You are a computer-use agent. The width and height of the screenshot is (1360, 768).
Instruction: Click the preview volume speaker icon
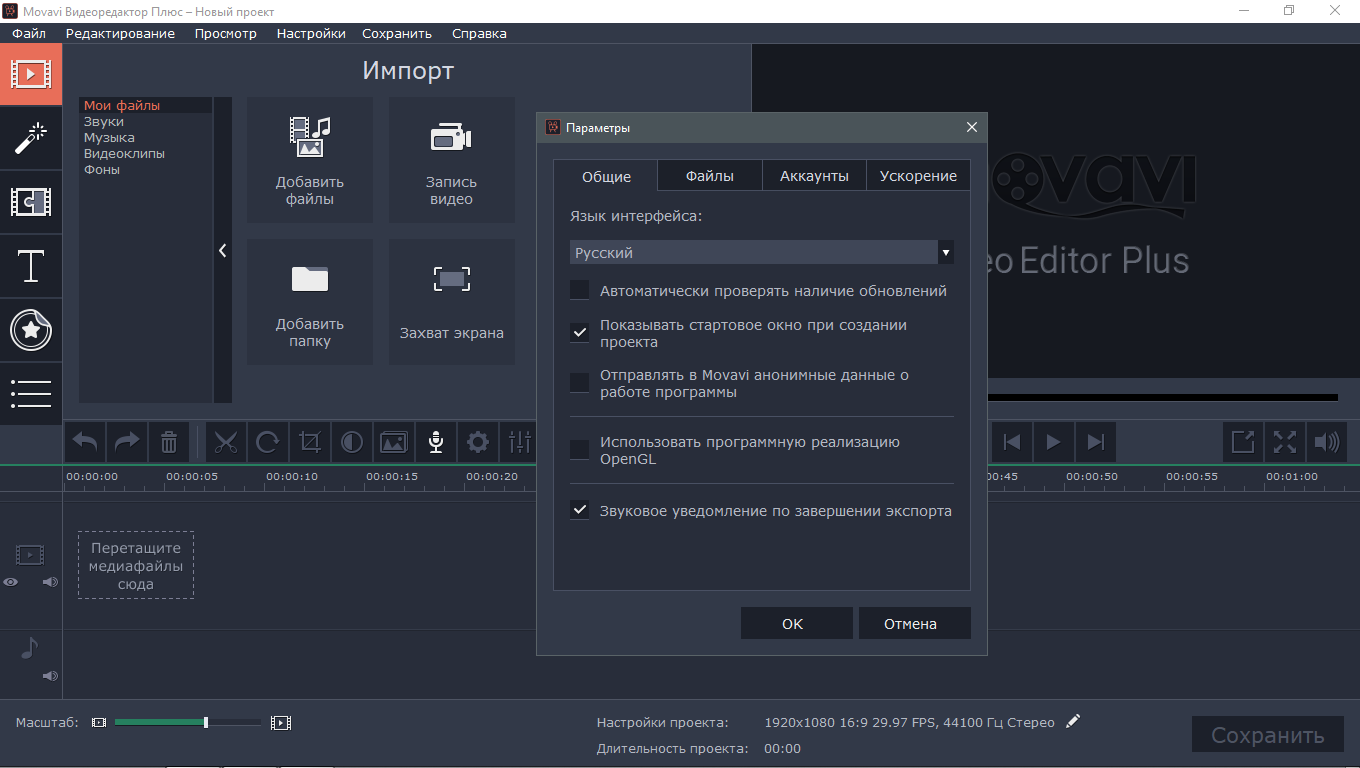pyautogui.click(x=1327, y=442)
